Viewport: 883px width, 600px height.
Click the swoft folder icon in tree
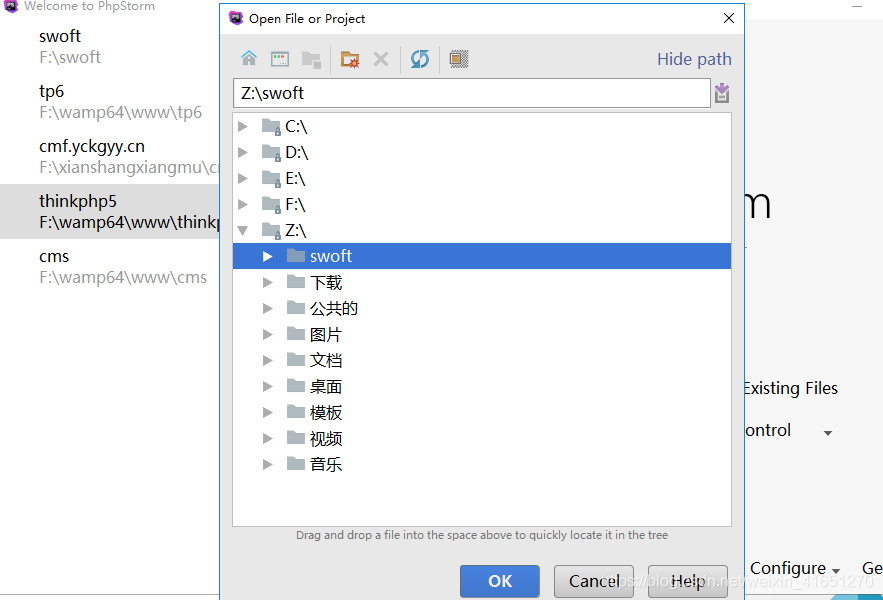(296, 256)
